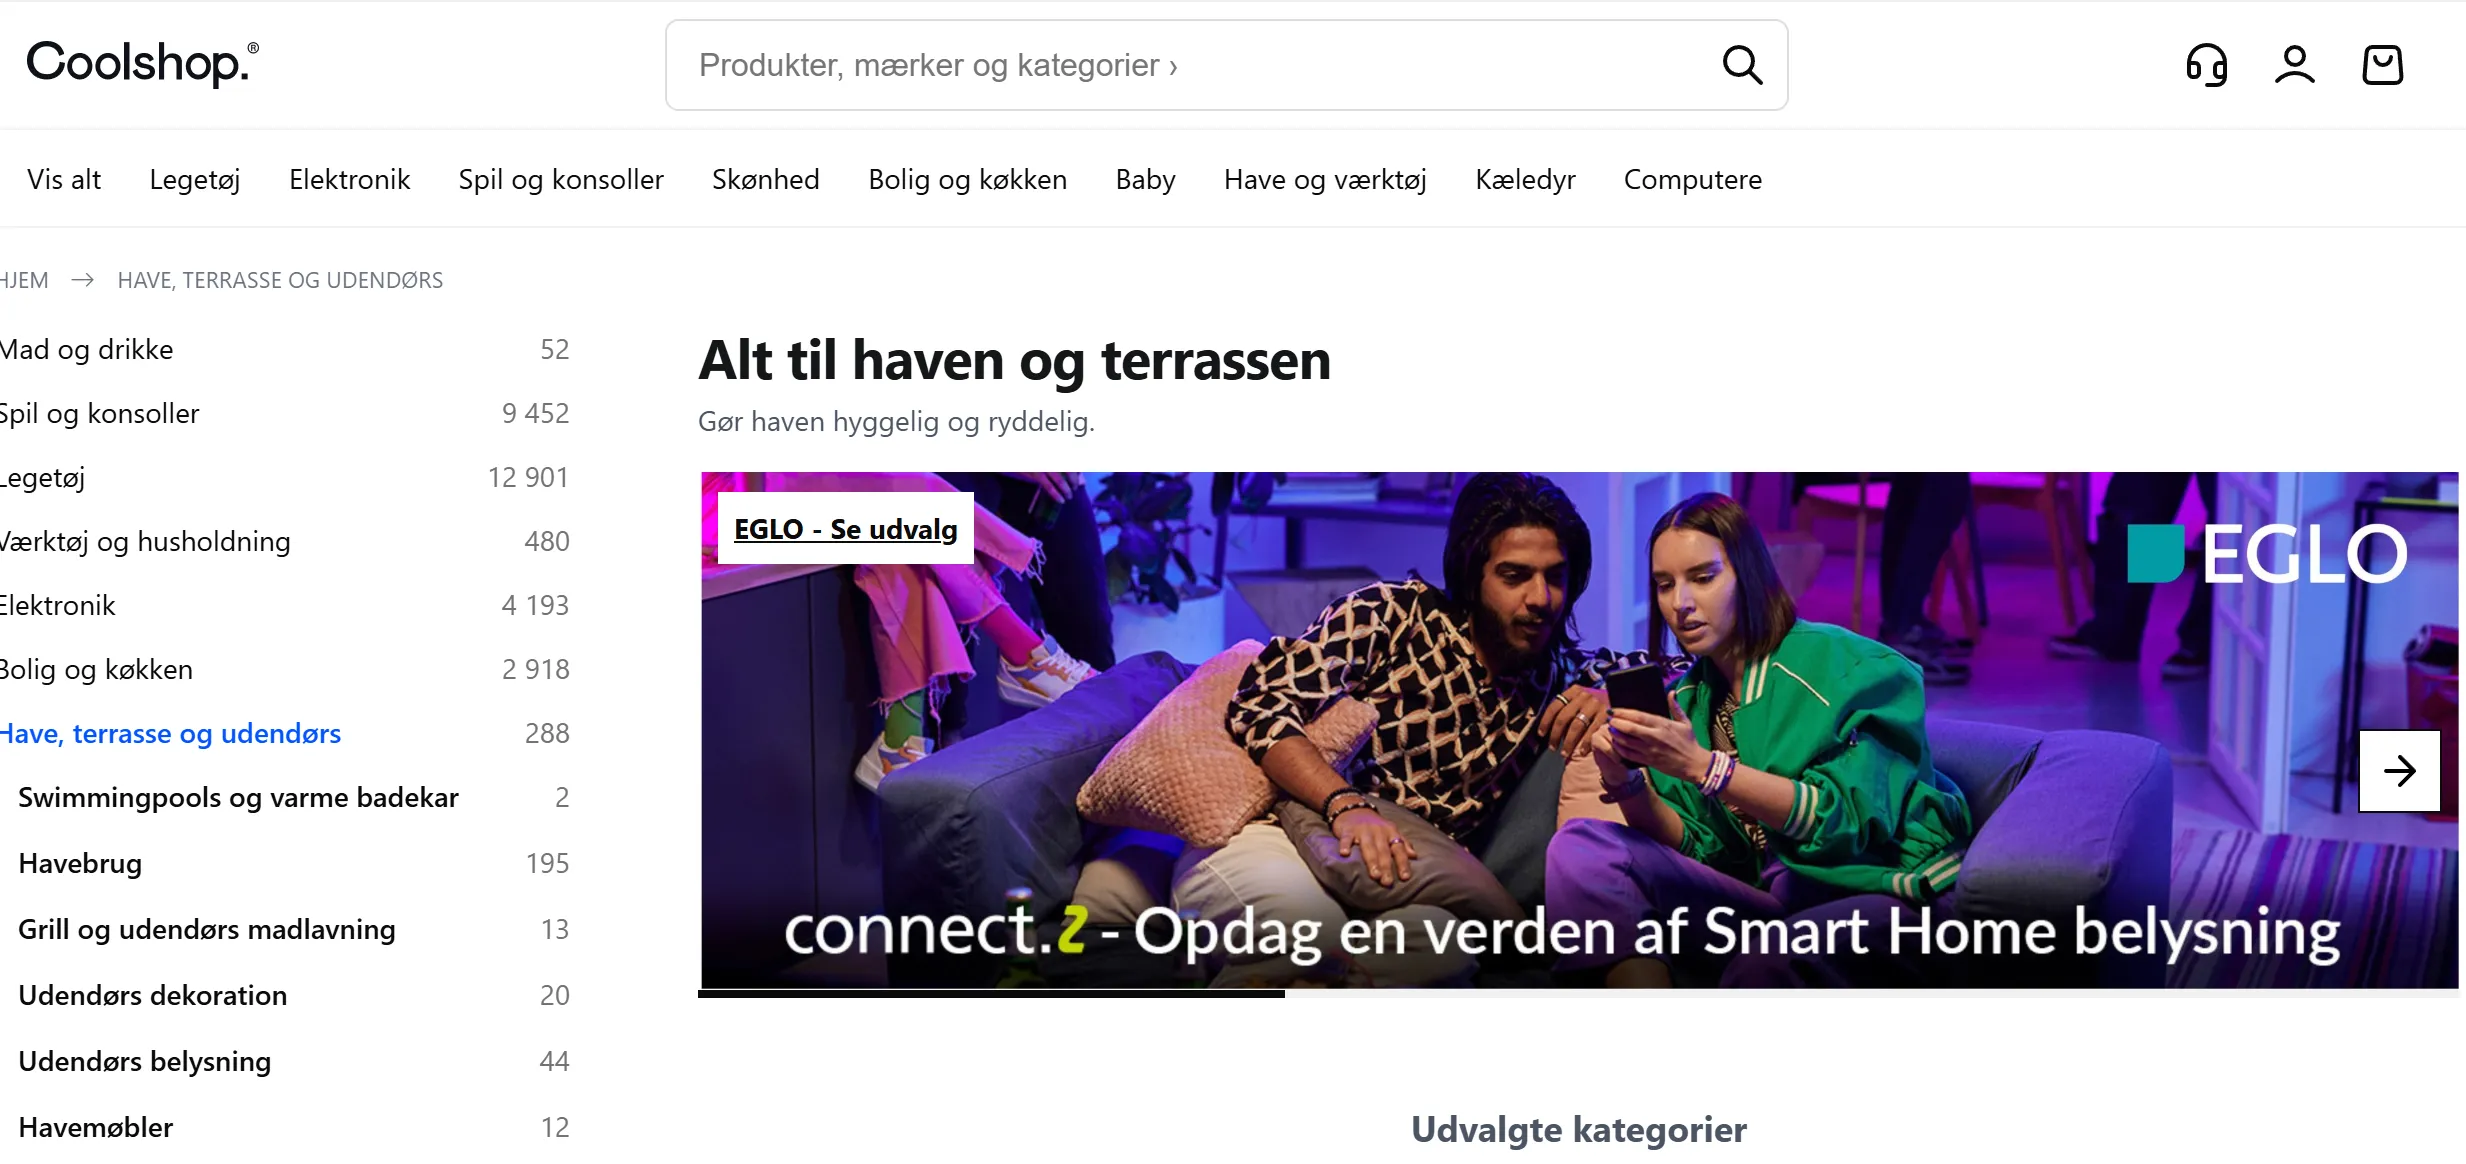Expand the Havebrug subcategory
This screenshot has height=1164, width=2466.
tap(80, 863)
